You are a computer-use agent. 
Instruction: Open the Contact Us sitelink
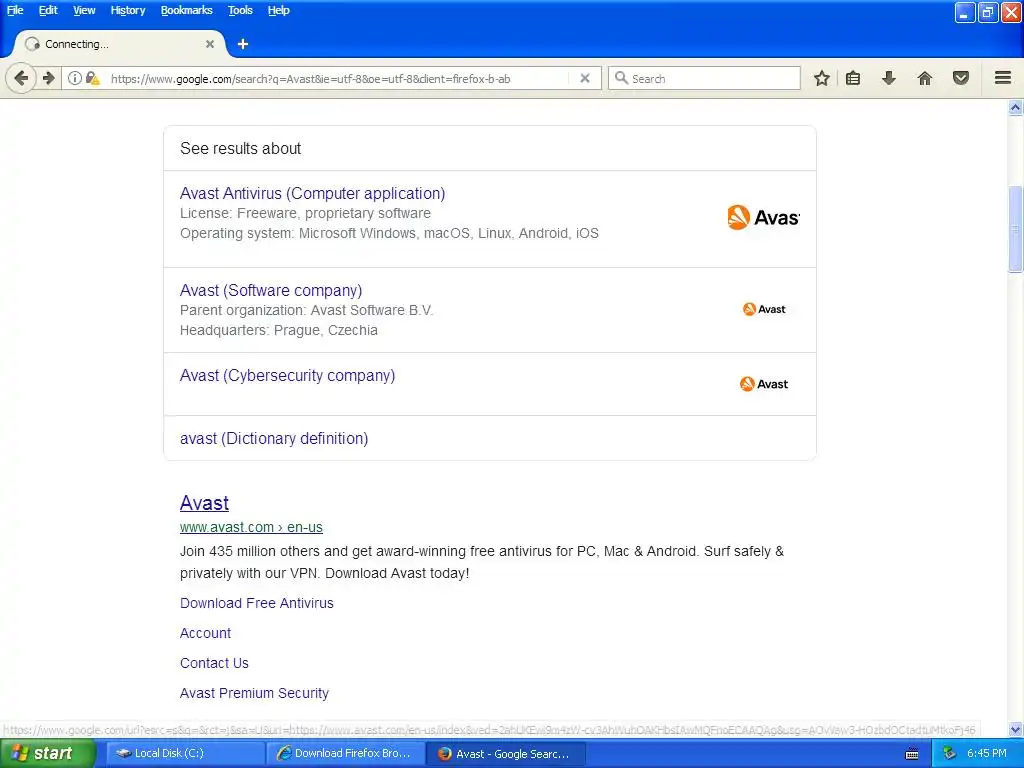[214, 663]
